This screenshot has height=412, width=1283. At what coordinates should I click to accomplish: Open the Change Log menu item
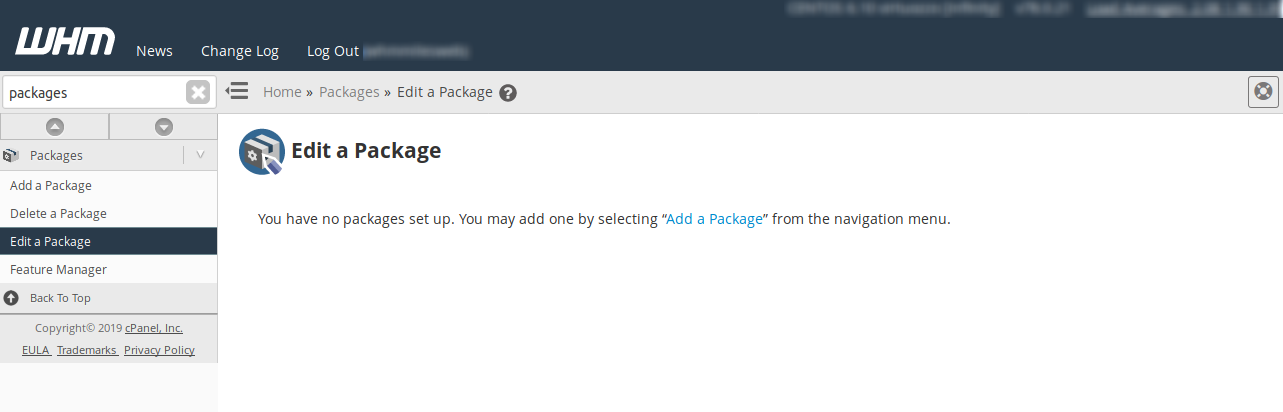click(x=240, y=51)
